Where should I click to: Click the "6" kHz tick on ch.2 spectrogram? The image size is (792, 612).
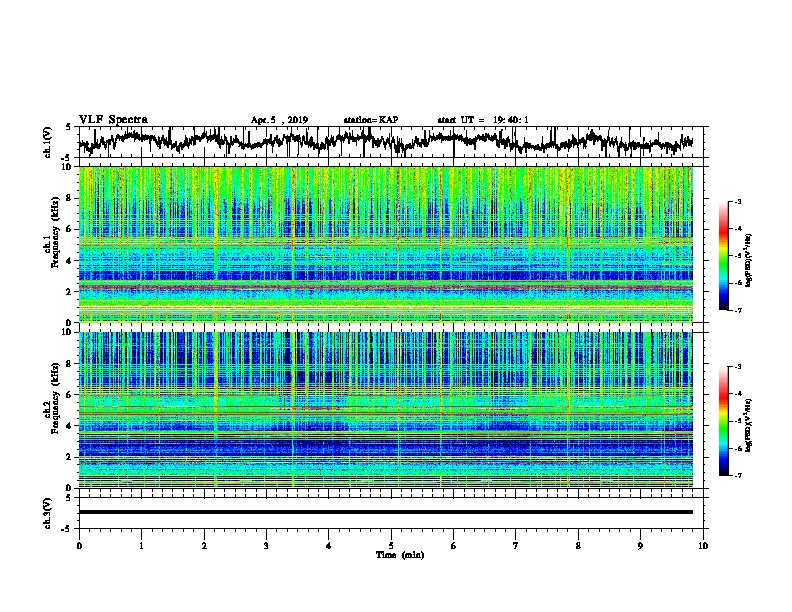click(x=70, y=395)
